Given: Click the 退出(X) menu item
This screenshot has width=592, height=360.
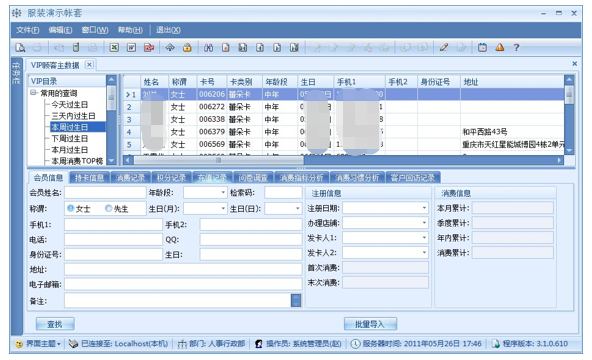Looking at the screenshot, I should point(168,30).
